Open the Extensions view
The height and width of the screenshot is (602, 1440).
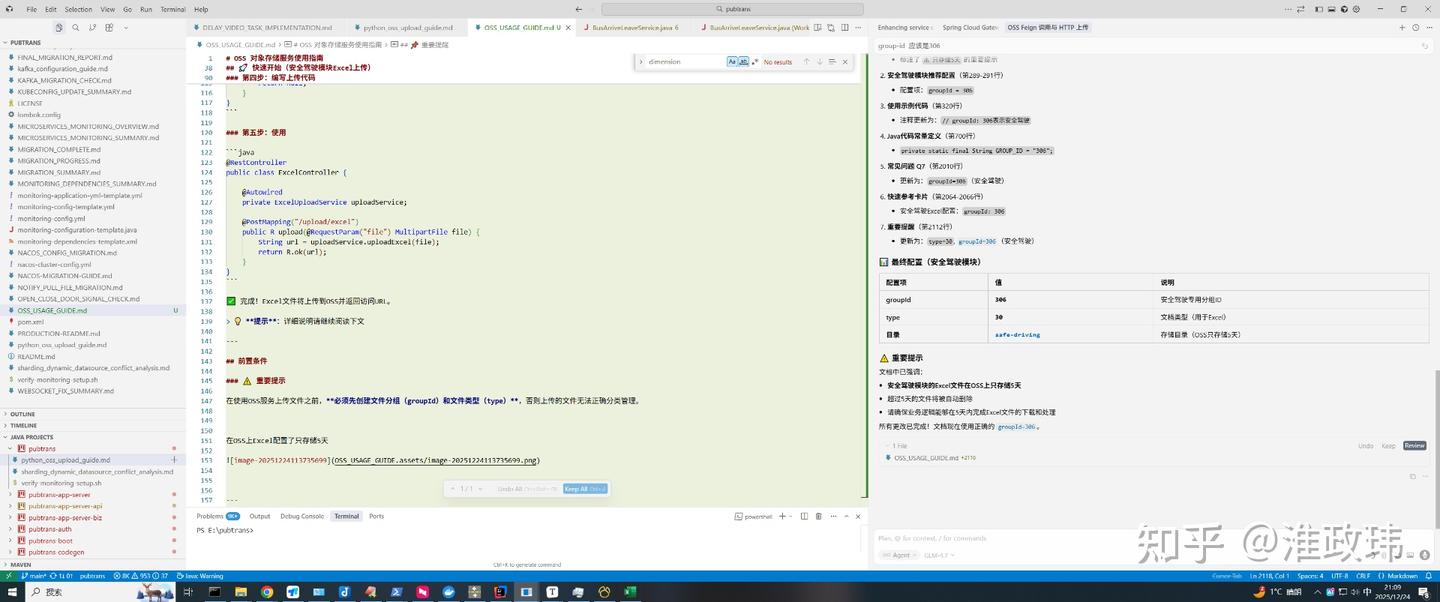tap(108, 27)
